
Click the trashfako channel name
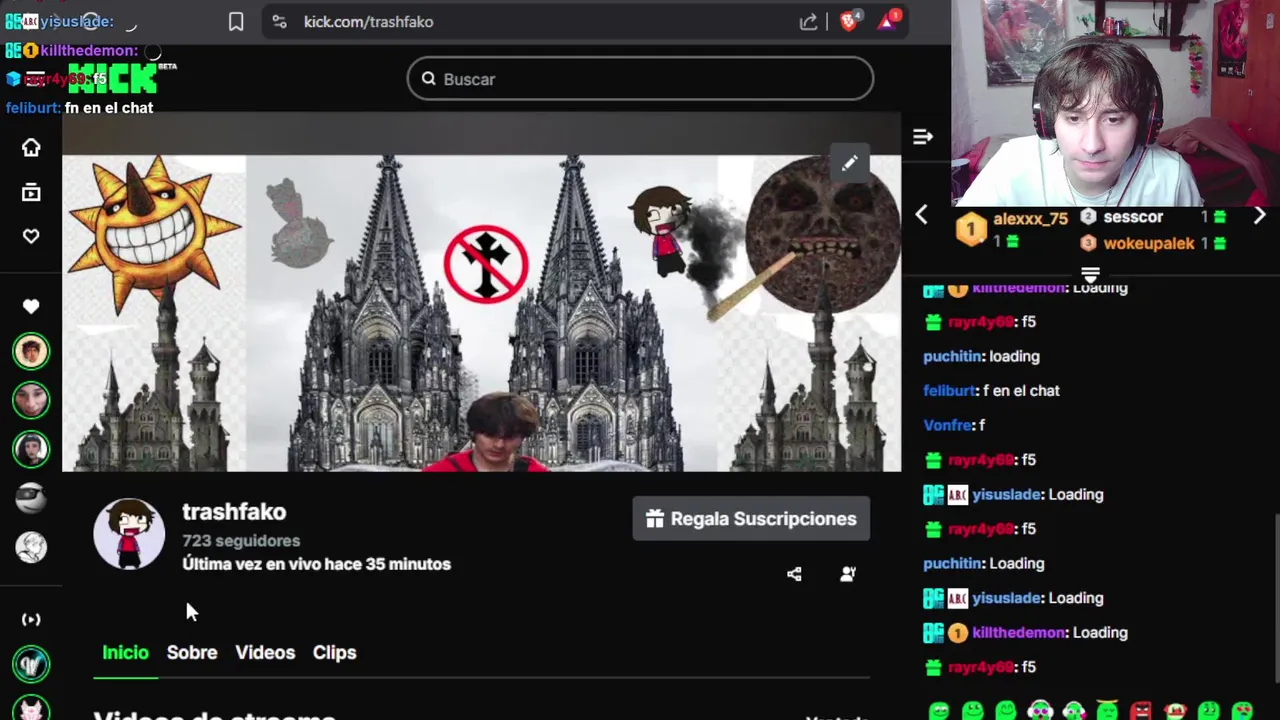234,512
